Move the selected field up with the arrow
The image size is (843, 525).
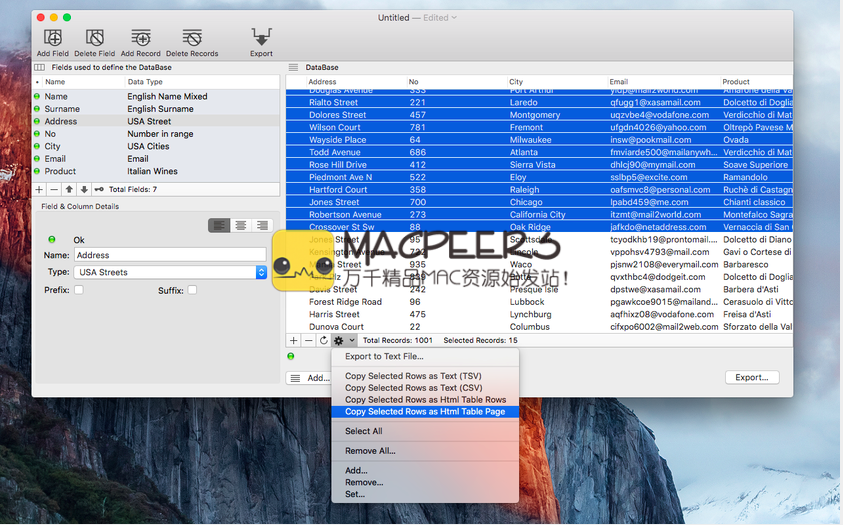pyautogui.click(x=69, y=189)
